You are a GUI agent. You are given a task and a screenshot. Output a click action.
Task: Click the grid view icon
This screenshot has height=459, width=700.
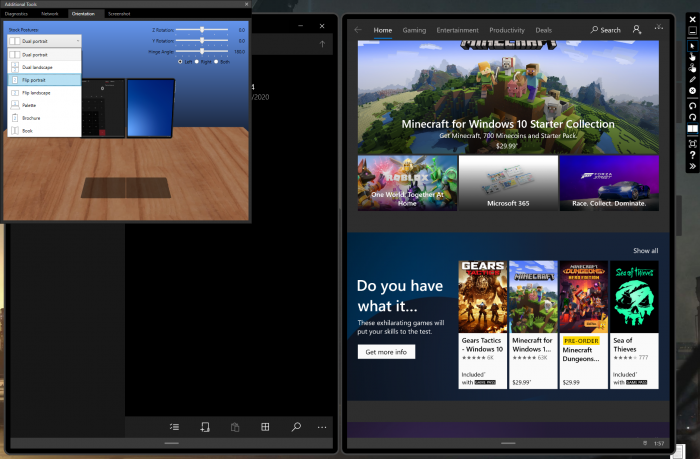(x=265, y=427)
